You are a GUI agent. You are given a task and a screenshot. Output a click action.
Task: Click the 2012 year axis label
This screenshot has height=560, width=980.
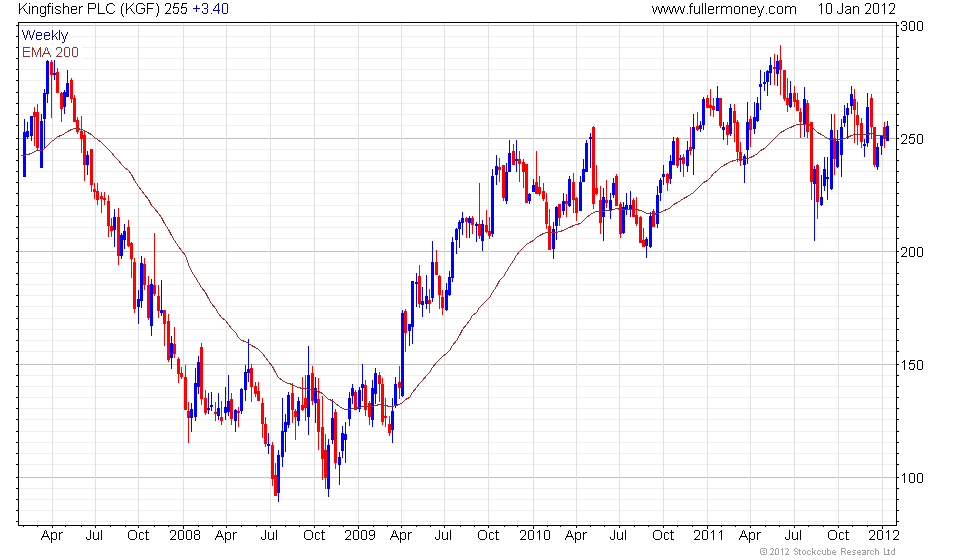884,536
